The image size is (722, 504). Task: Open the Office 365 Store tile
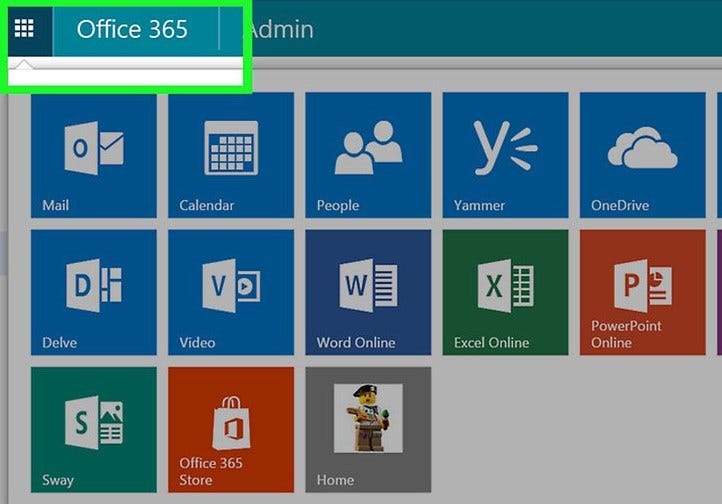(231, 429)
